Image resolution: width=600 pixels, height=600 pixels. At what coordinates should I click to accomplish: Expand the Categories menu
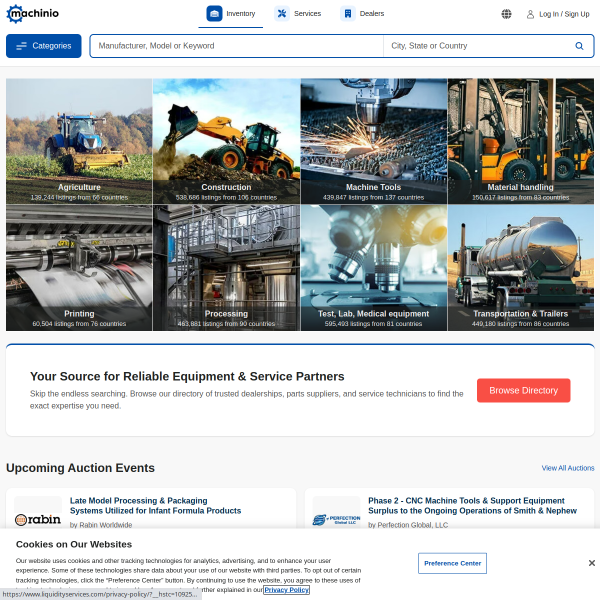[x=44, y=46]
